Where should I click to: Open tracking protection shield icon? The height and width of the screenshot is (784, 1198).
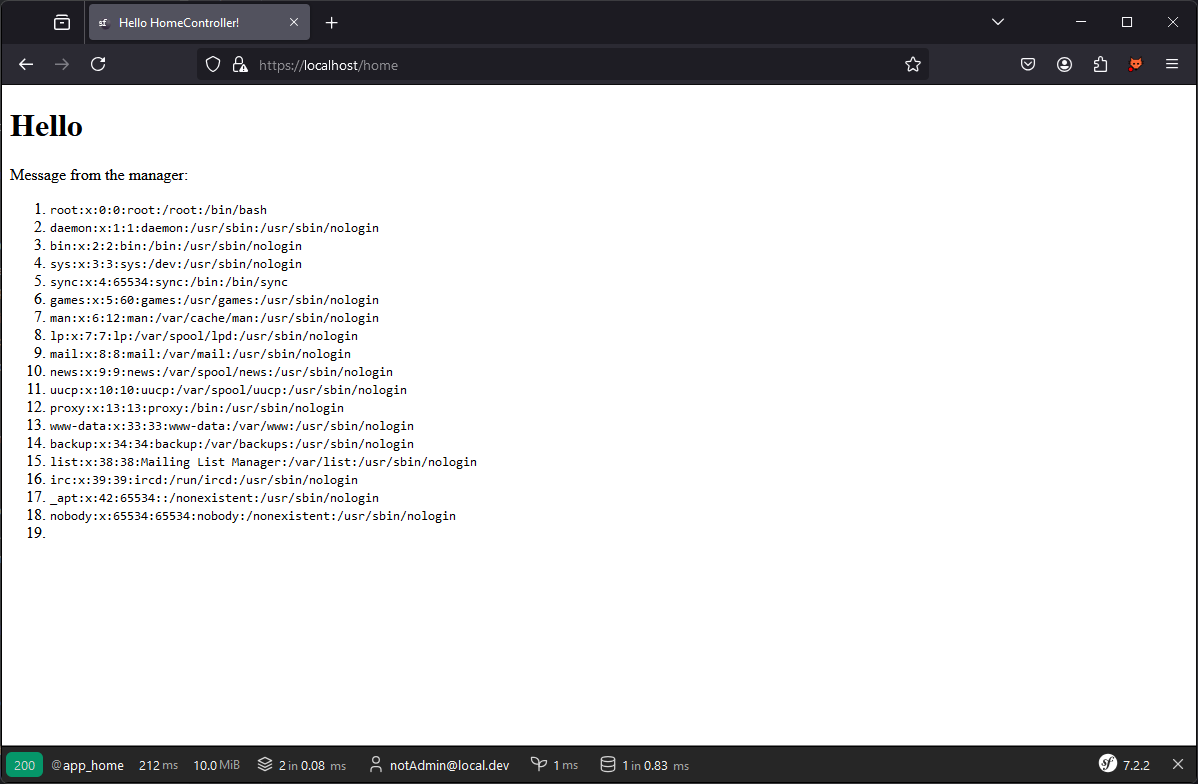click(x=212, y=64)
